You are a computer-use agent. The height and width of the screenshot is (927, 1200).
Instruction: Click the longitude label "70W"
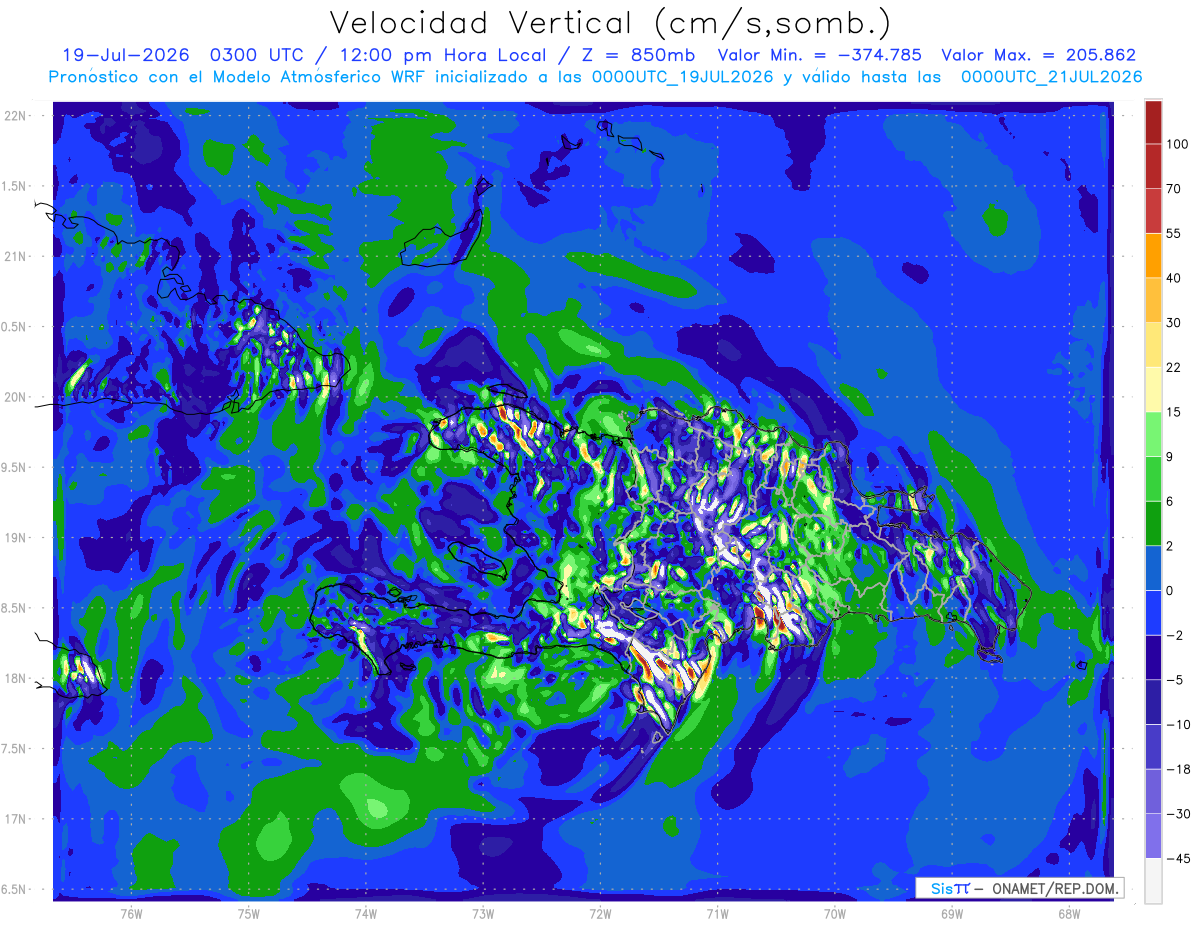(x=834, y=914)
